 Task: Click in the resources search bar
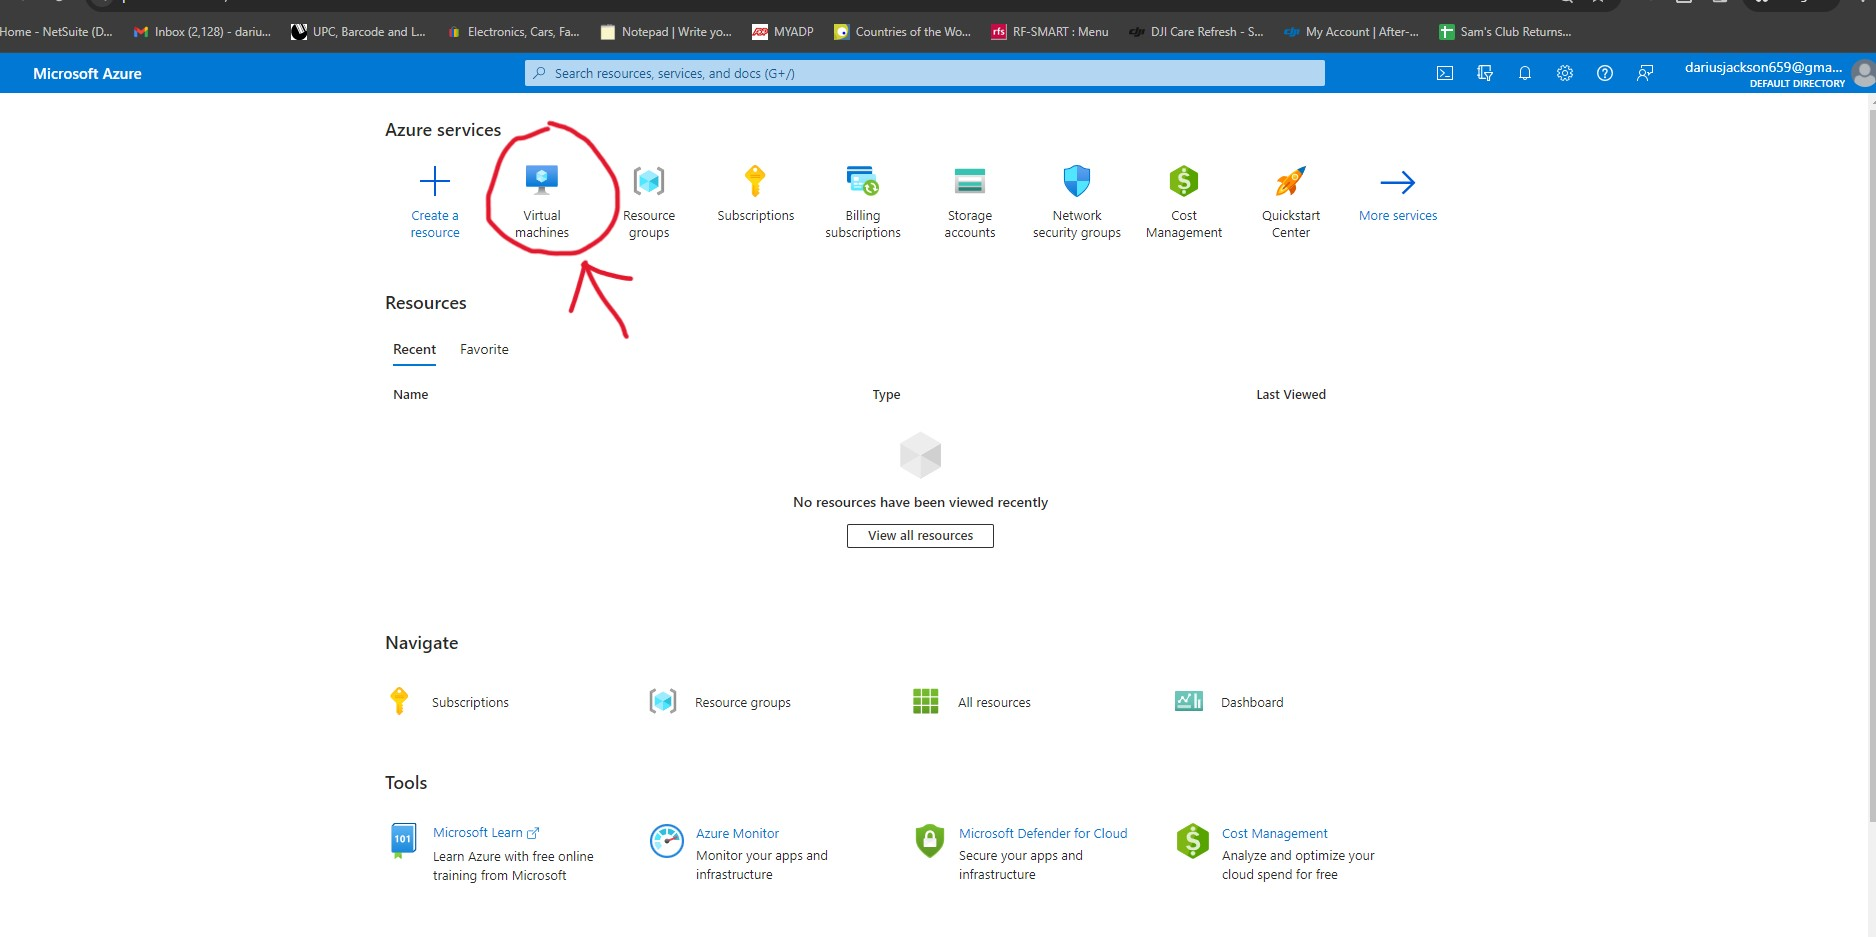tap(923, 72)
